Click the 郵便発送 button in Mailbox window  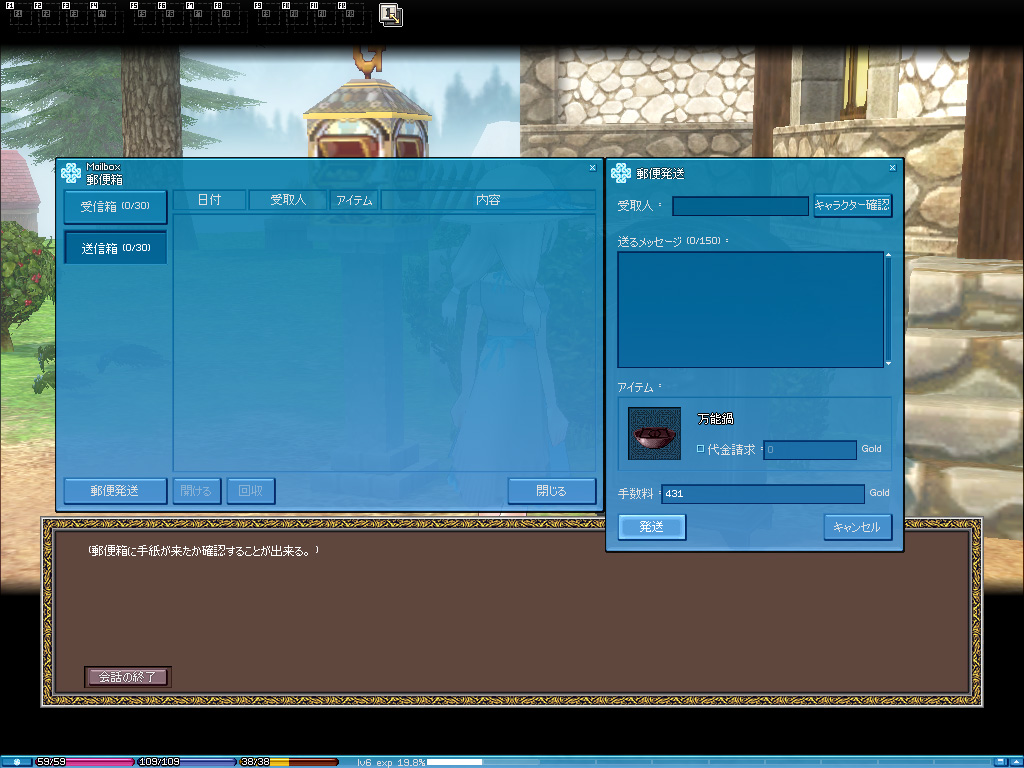(115, 490)
